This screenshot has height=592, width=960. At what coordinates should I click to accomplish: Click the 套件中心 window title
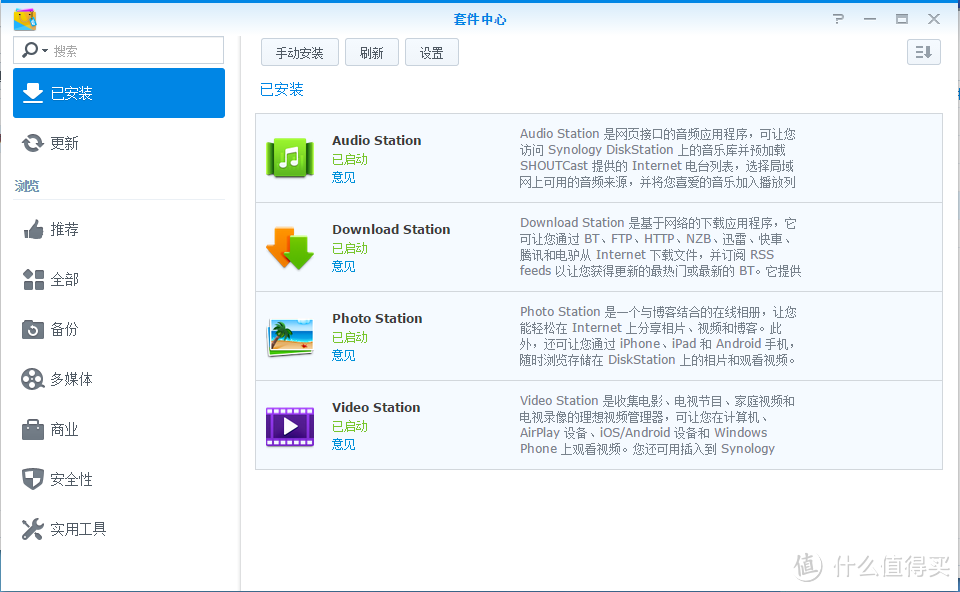point(480,20)
